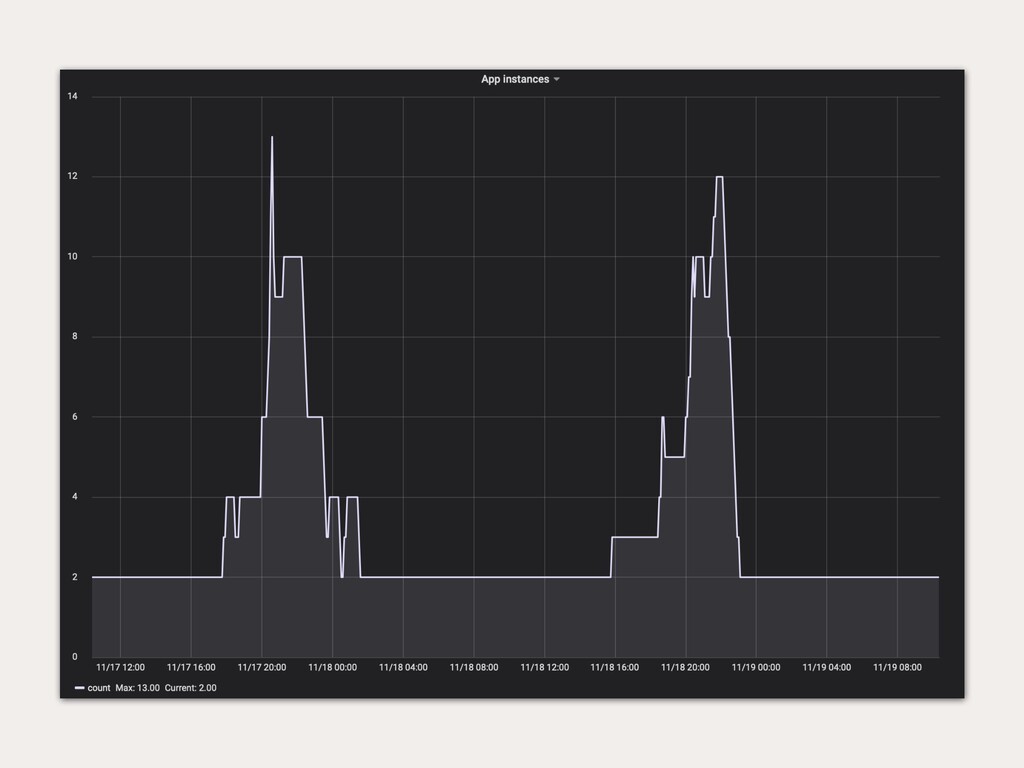
Task: Click the 11/17 20:00 x-axis label
Action: coord(262,667)
